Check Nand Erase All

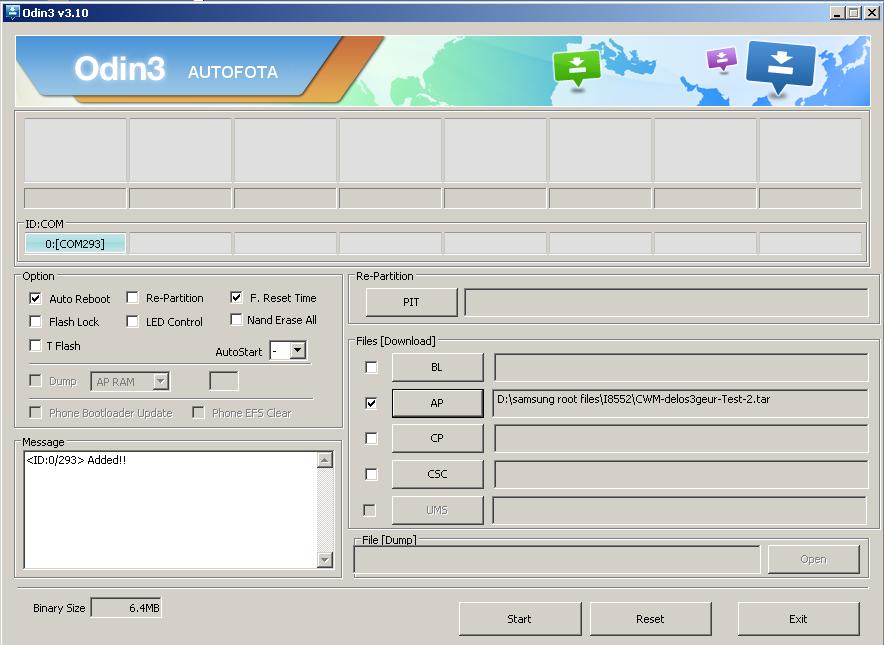coord(236,320)
